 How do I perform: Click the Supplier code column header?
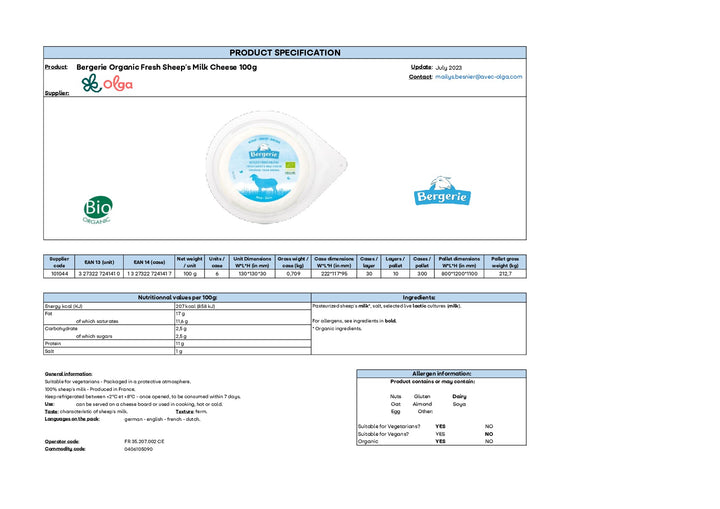tap(59, 262)
